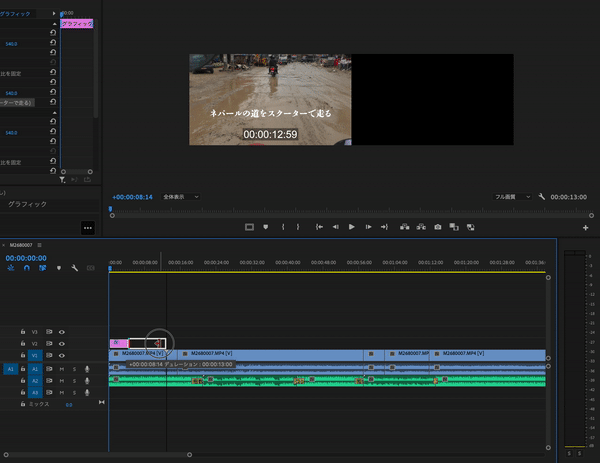Viewport: 600px width, 463px height.
Task: Lock the ミックス track
Action: pos(23,404)
